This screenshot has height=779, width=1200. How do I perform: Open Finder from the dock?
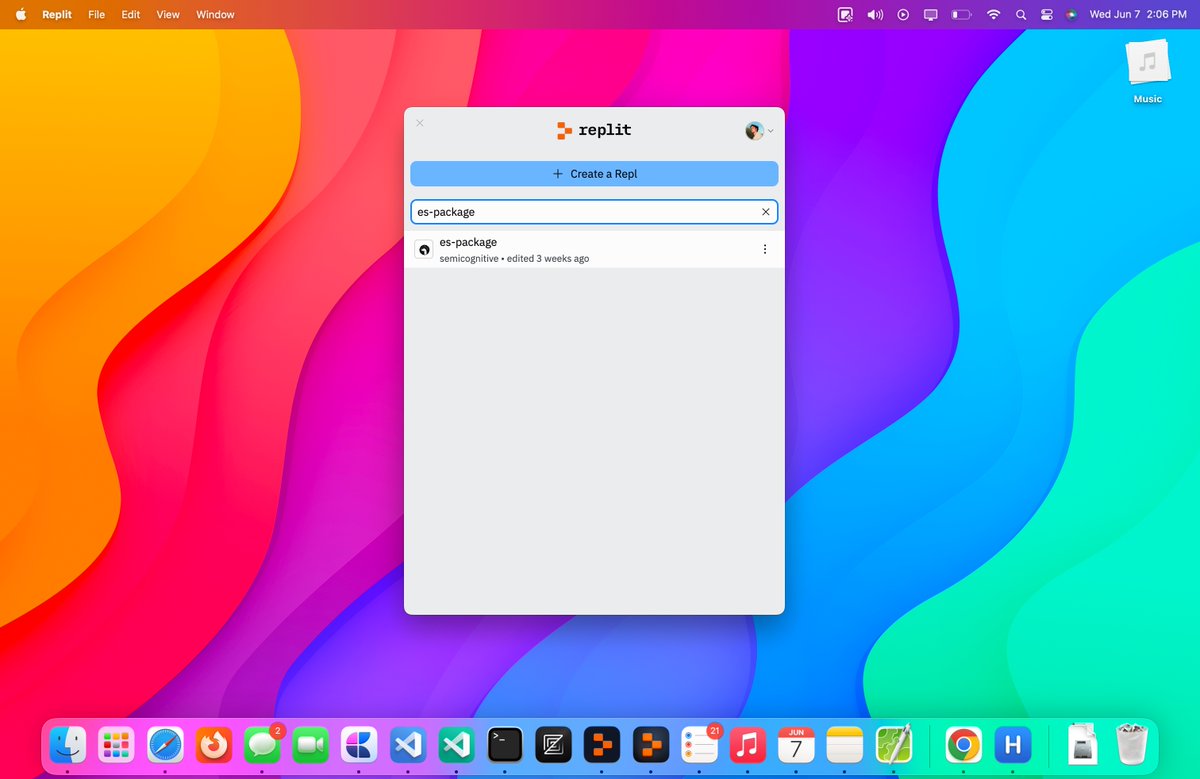coord(67,745)
